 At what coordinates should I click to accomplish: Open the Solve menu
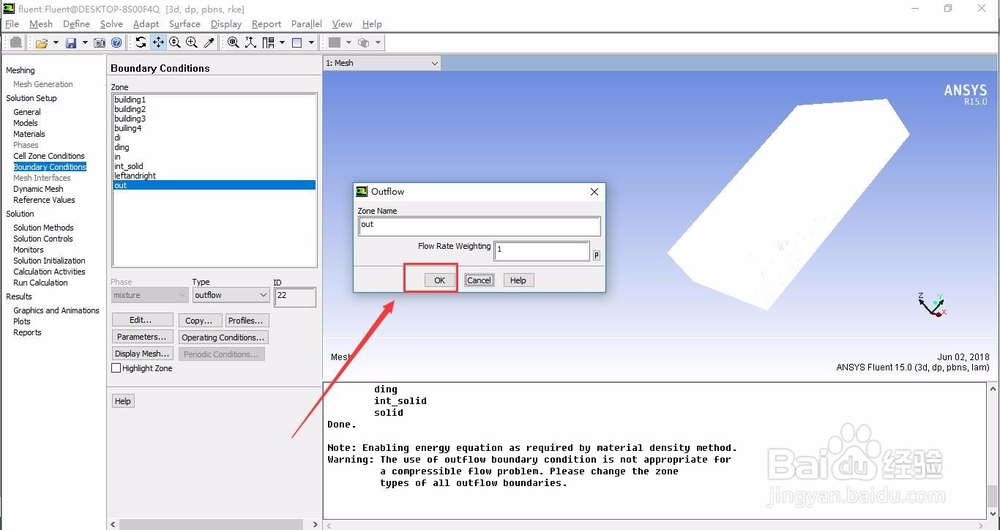pos(111,24)
